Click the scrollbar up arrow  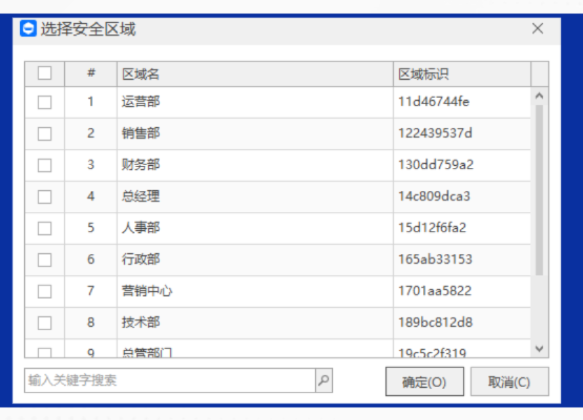(539, 96)
